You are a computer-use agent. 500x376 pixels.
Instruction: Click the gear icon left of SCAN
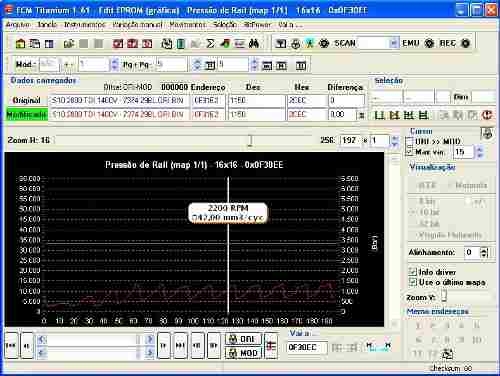[x=324, y=43]
